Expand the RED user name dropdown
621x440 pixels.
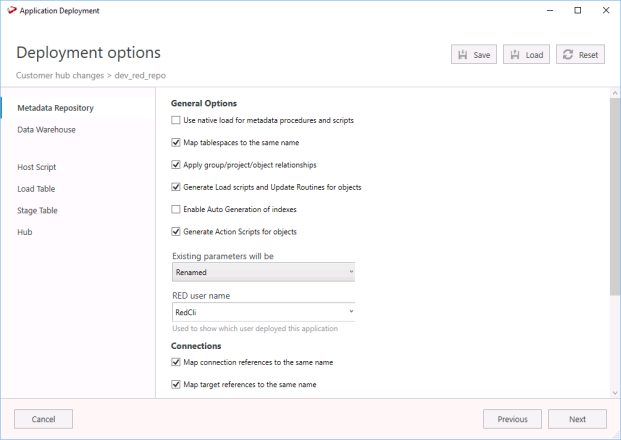[x=264, y=313]
